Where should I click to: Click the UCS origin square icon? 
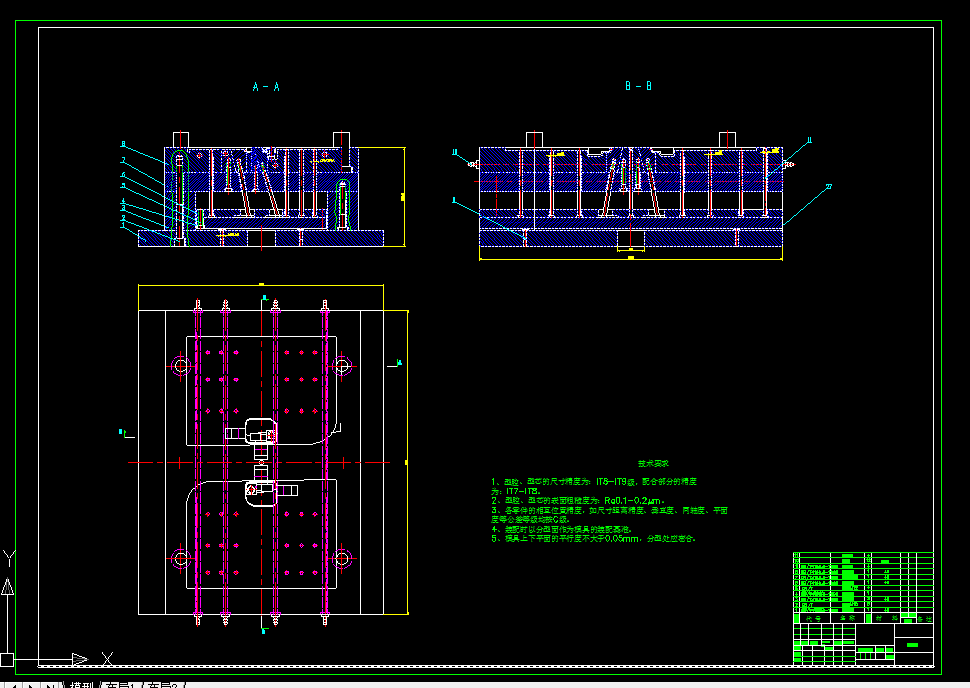[x=7, y=660]
